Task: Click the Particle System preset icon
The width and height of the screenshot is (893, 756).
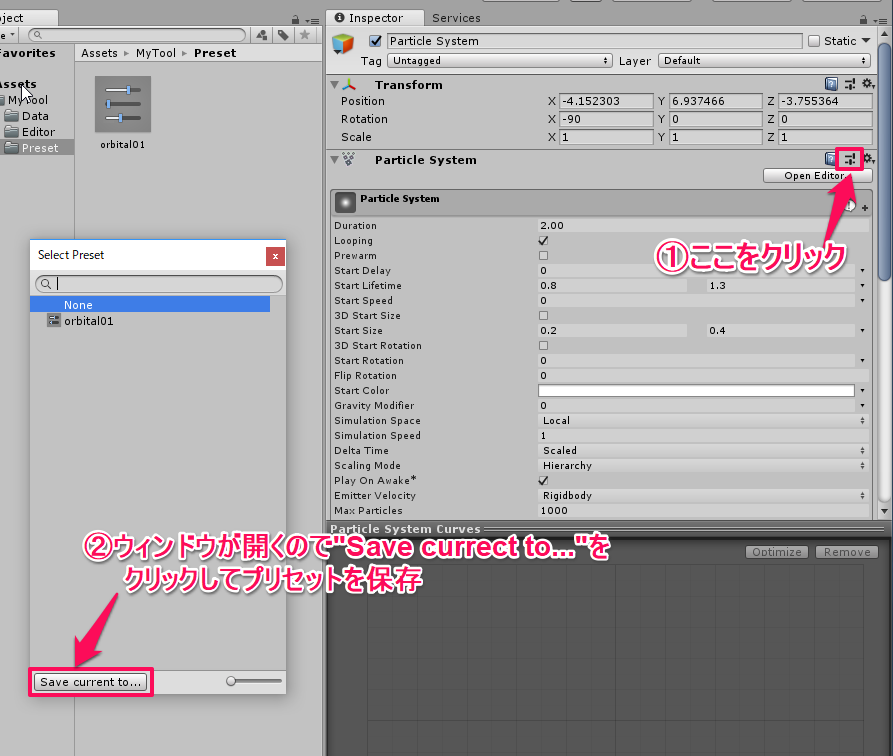Action: coord(850,160)
